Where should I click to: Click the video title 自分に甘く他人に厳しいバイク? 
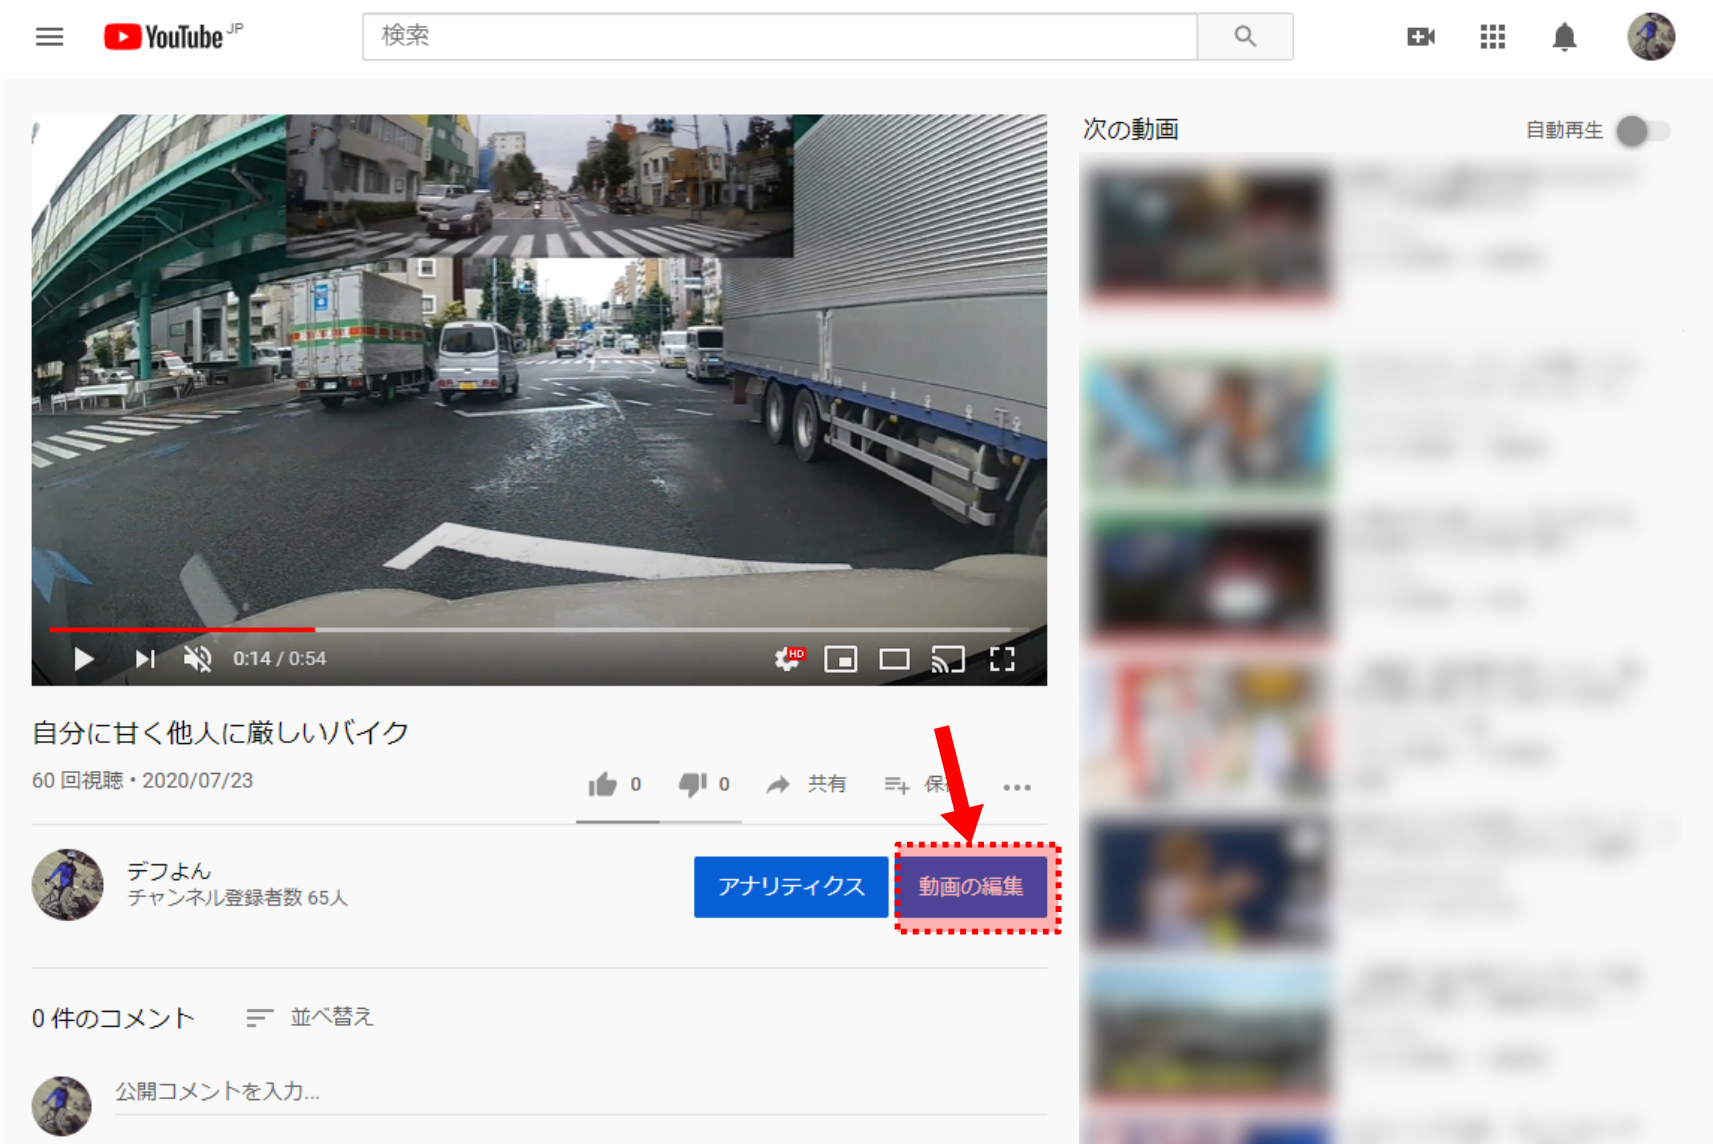[221, 733]
